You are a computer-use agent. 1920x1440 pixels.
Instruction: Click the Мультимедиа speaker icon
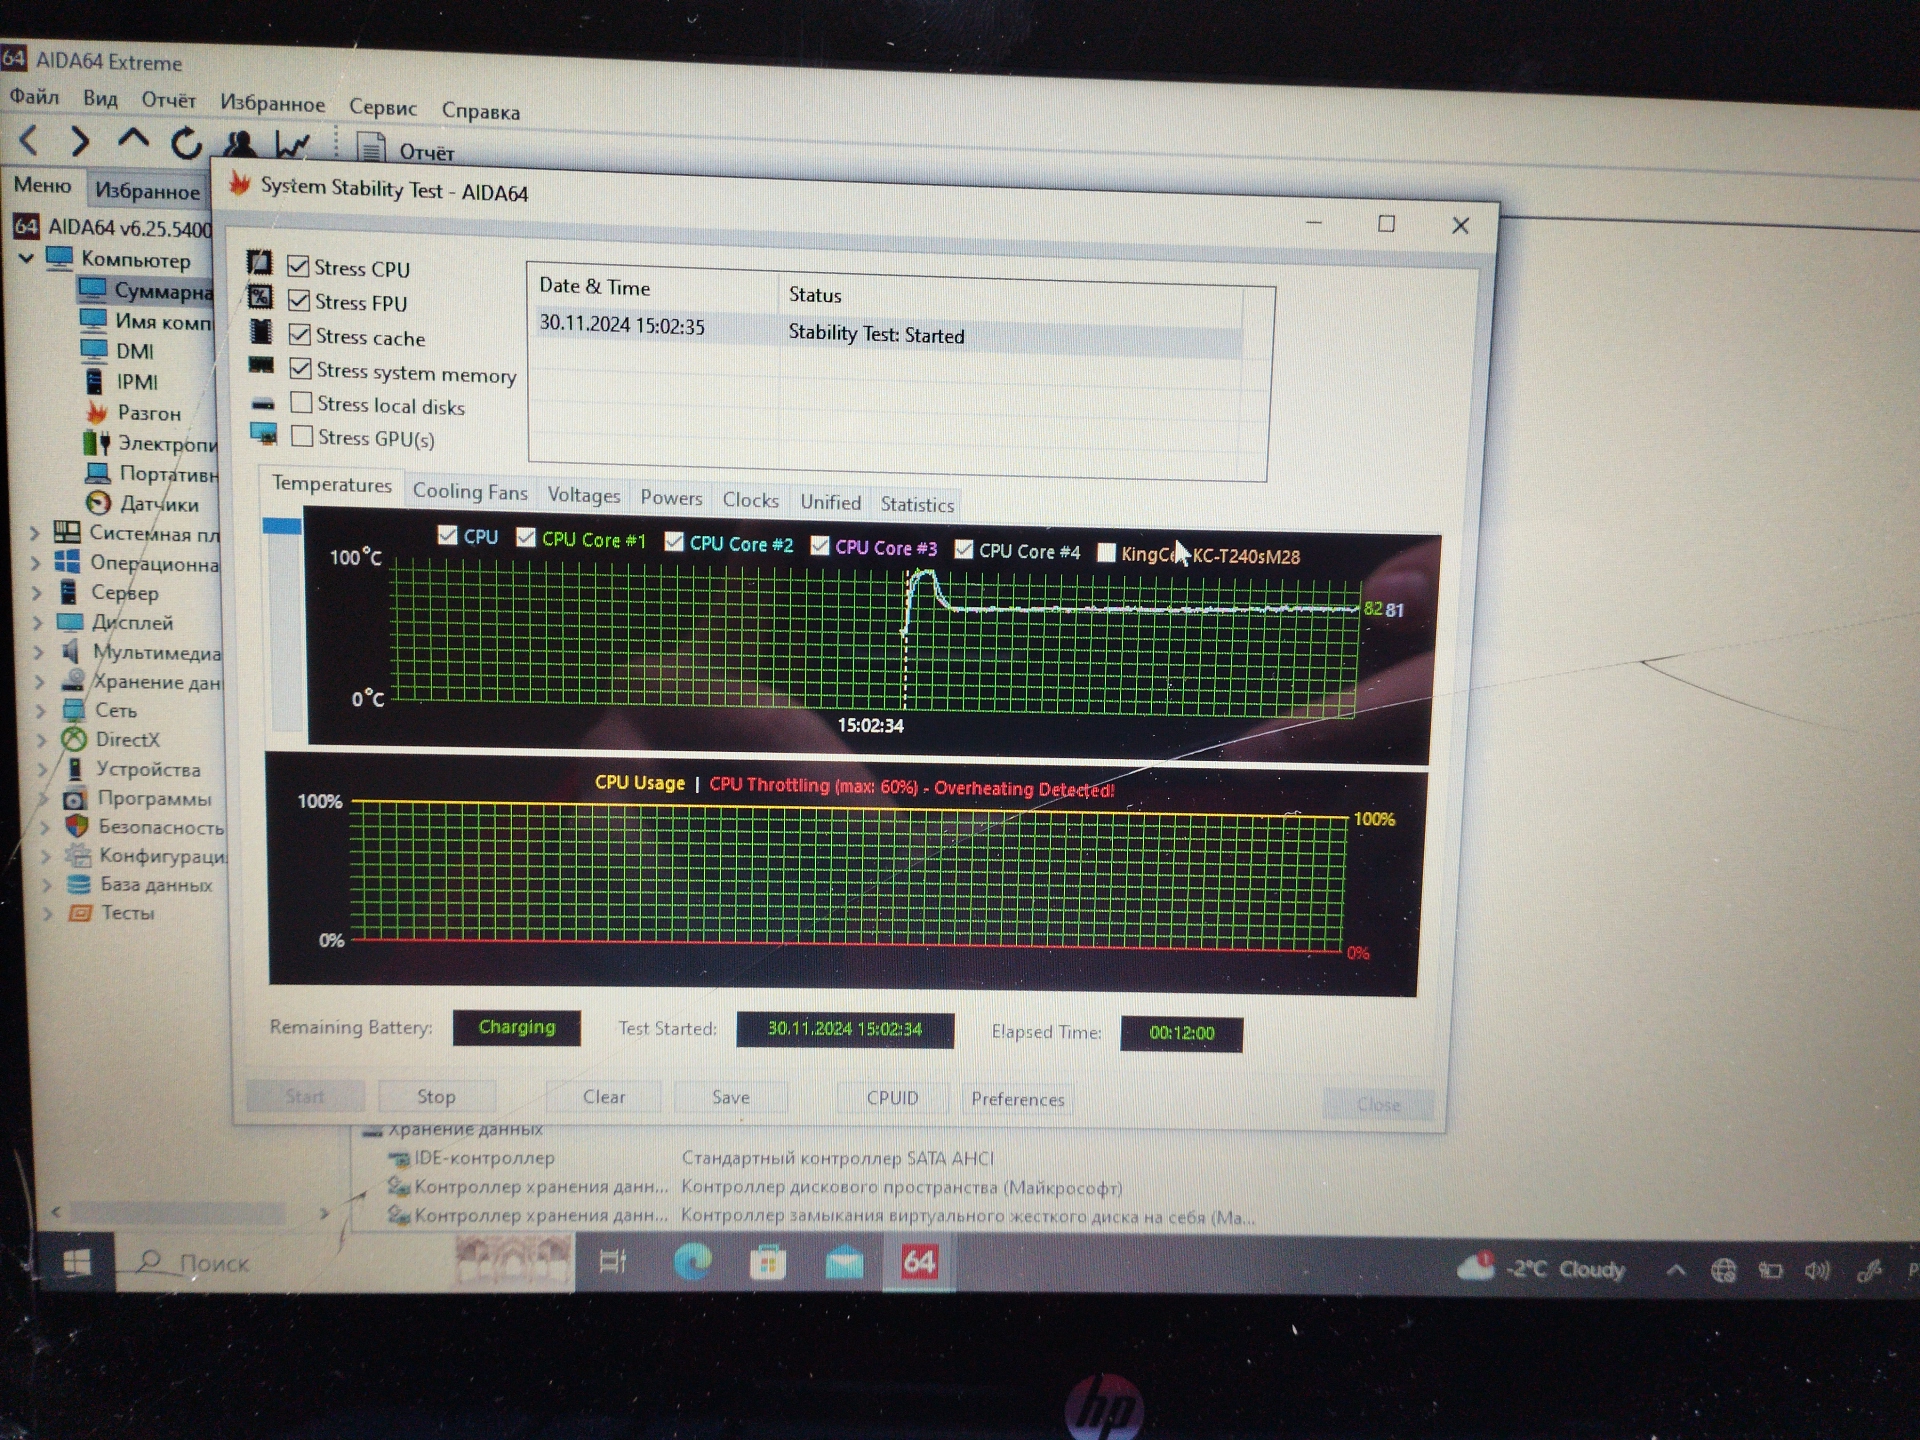click(71, 651)
